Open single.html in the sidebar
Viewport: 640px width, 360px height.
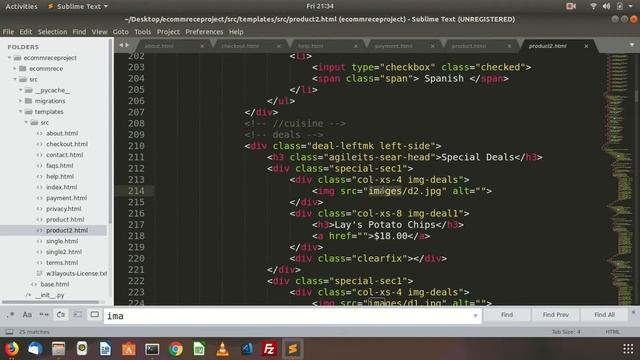point(62,241)
